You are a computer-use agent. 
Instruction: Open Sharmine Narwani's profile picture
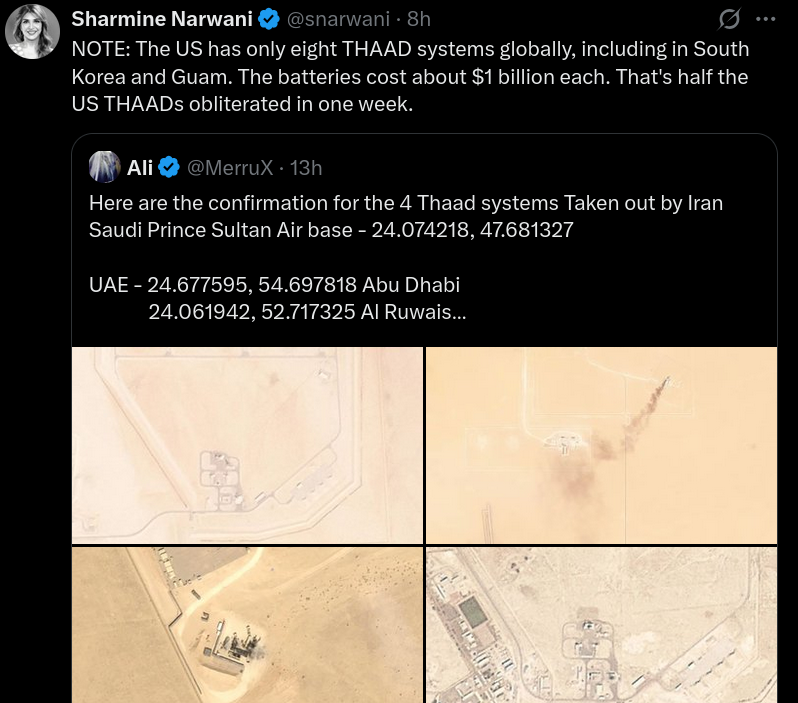click(x=33, y=32)
